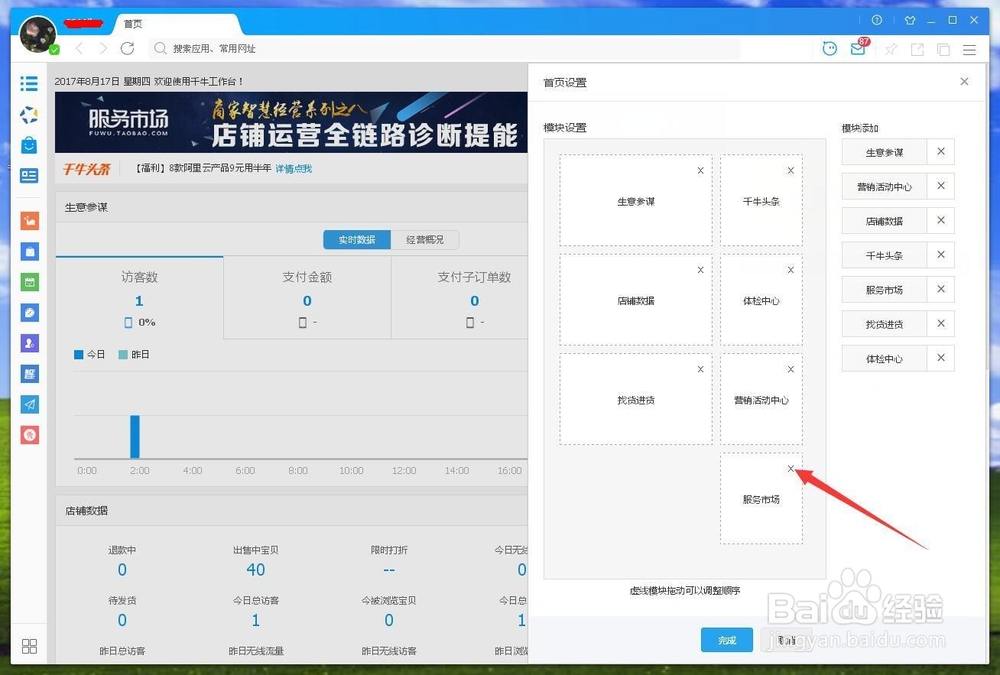Image resolution: width=1000 pixels, height=675 pixels.
Task: Click the share/export icon in toolbar
Action: click(917, 49)
